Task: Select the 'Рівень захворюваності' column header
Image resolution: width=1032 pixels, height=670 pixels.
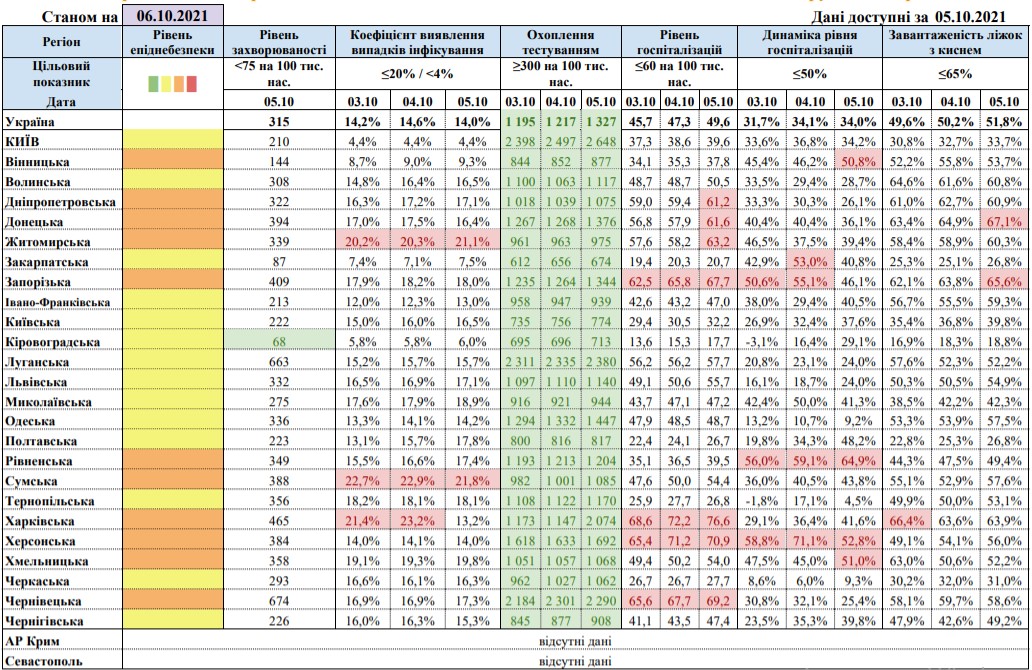Action: [x=278, y=41]
